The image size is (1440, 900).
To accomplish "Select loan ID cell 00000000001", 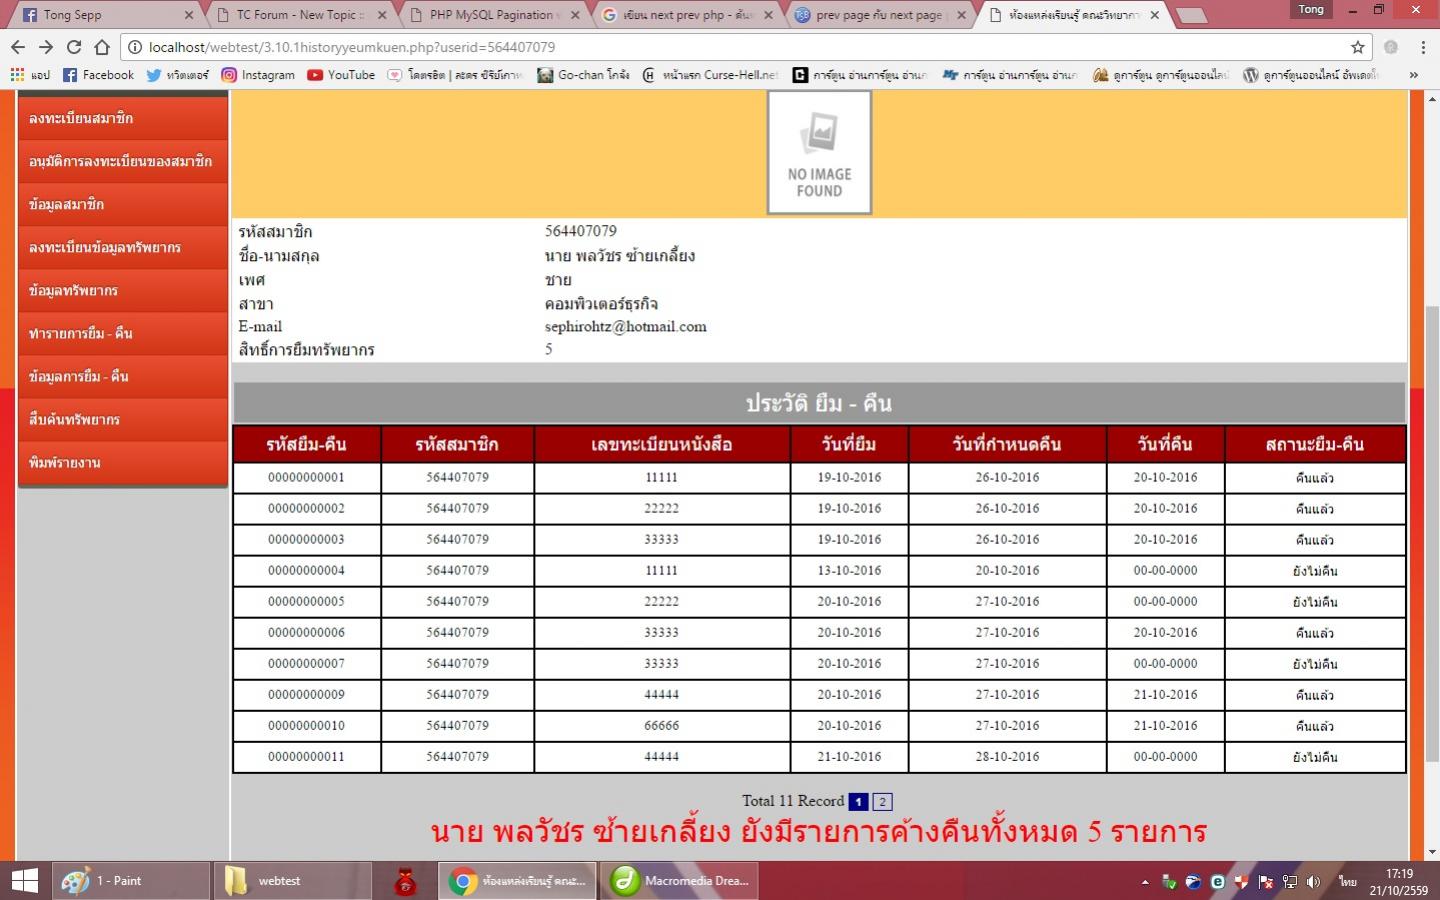I will point(306,477).
